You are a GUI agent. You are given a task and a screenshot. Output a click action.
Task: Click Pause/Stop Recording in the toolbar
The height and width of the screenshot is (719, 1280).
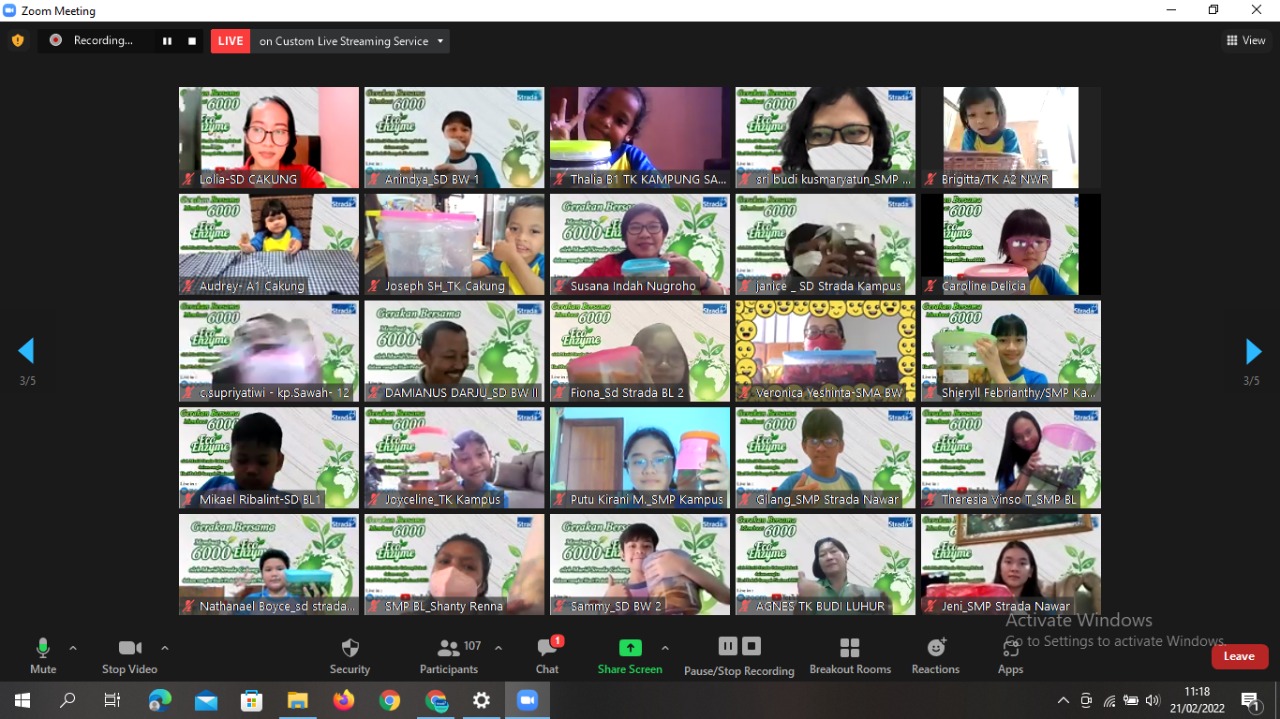click(x=739, y=655)
